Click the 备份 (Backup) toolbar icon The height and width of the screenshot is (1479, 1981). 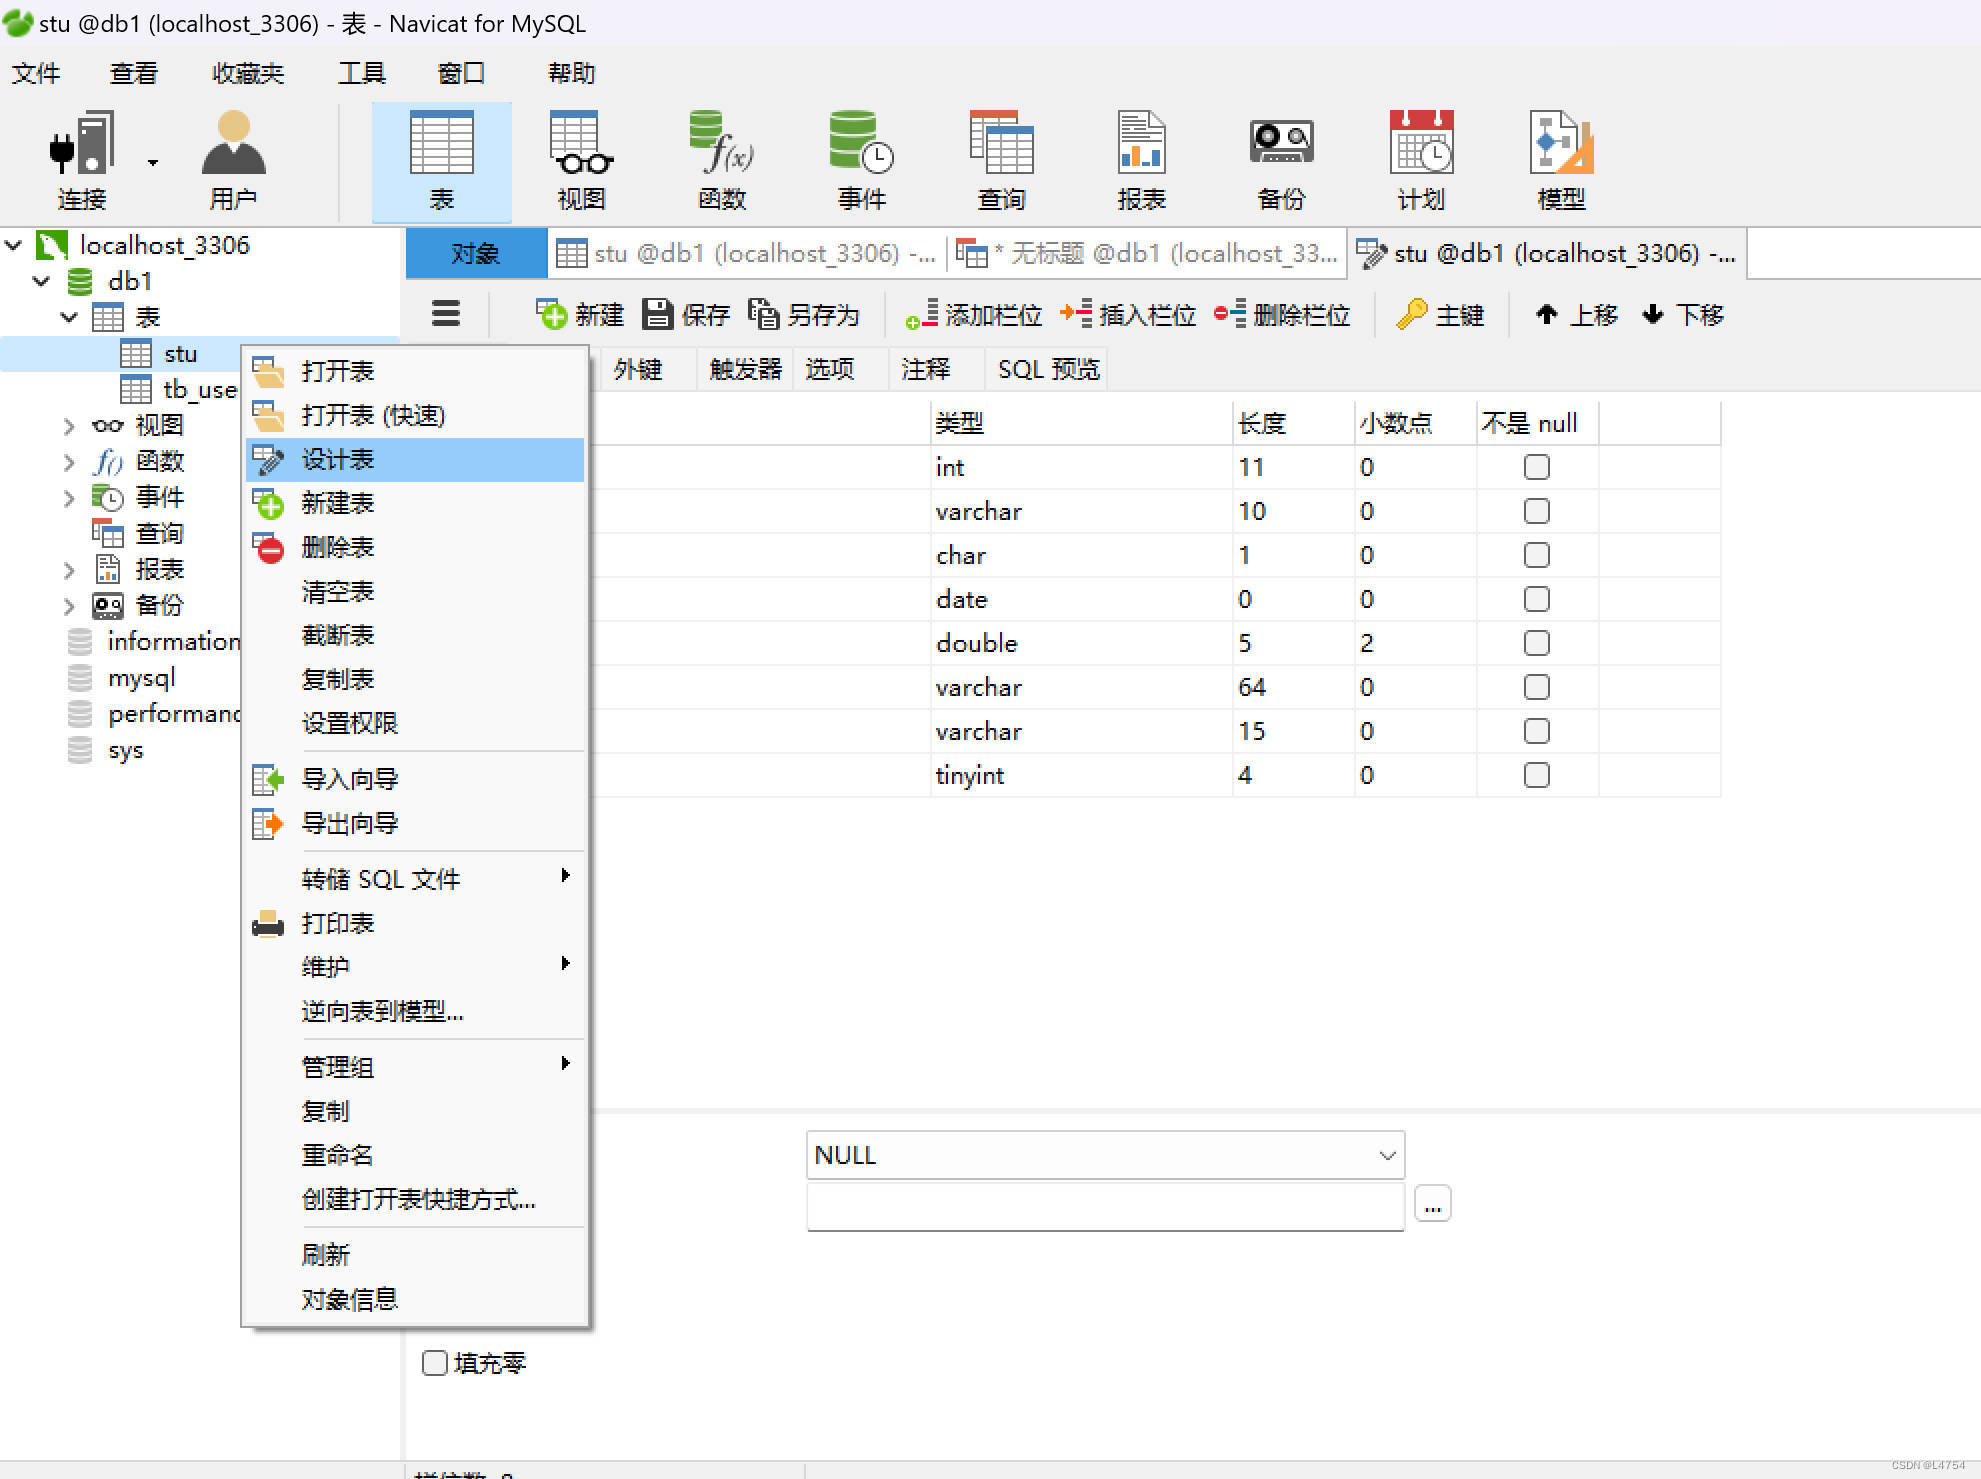coord(1281,160)
